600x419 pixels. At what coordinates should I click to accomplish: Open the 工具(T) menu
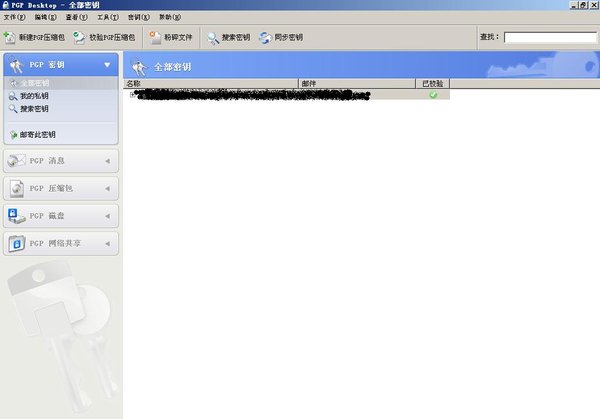click(x=108, y=17)
